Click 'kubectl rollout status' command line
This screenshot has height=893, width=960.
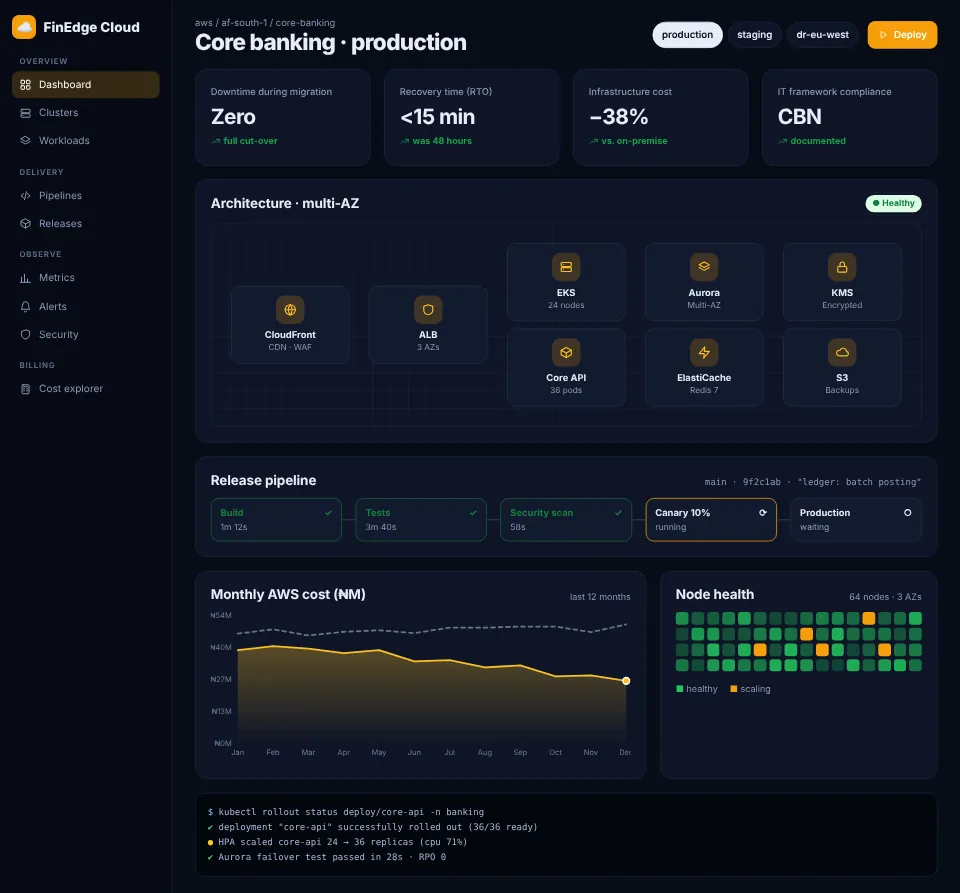coord(346,812)
